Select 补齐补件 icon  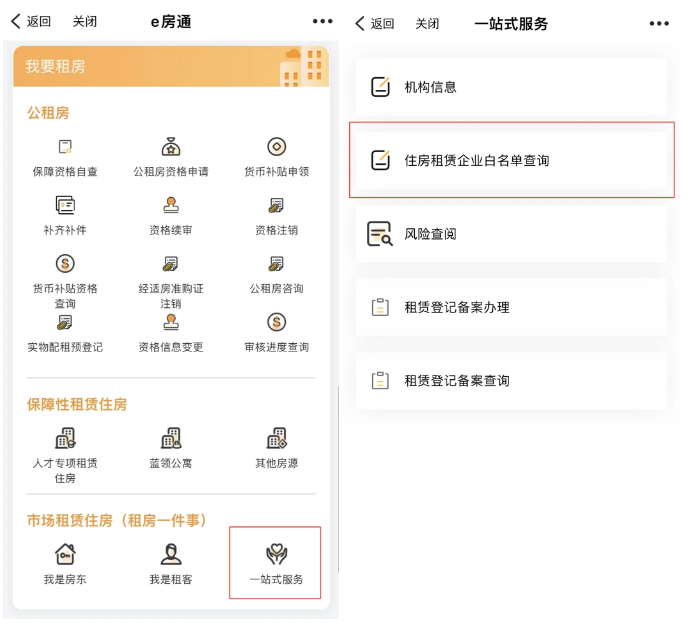[x=65, y=206]
